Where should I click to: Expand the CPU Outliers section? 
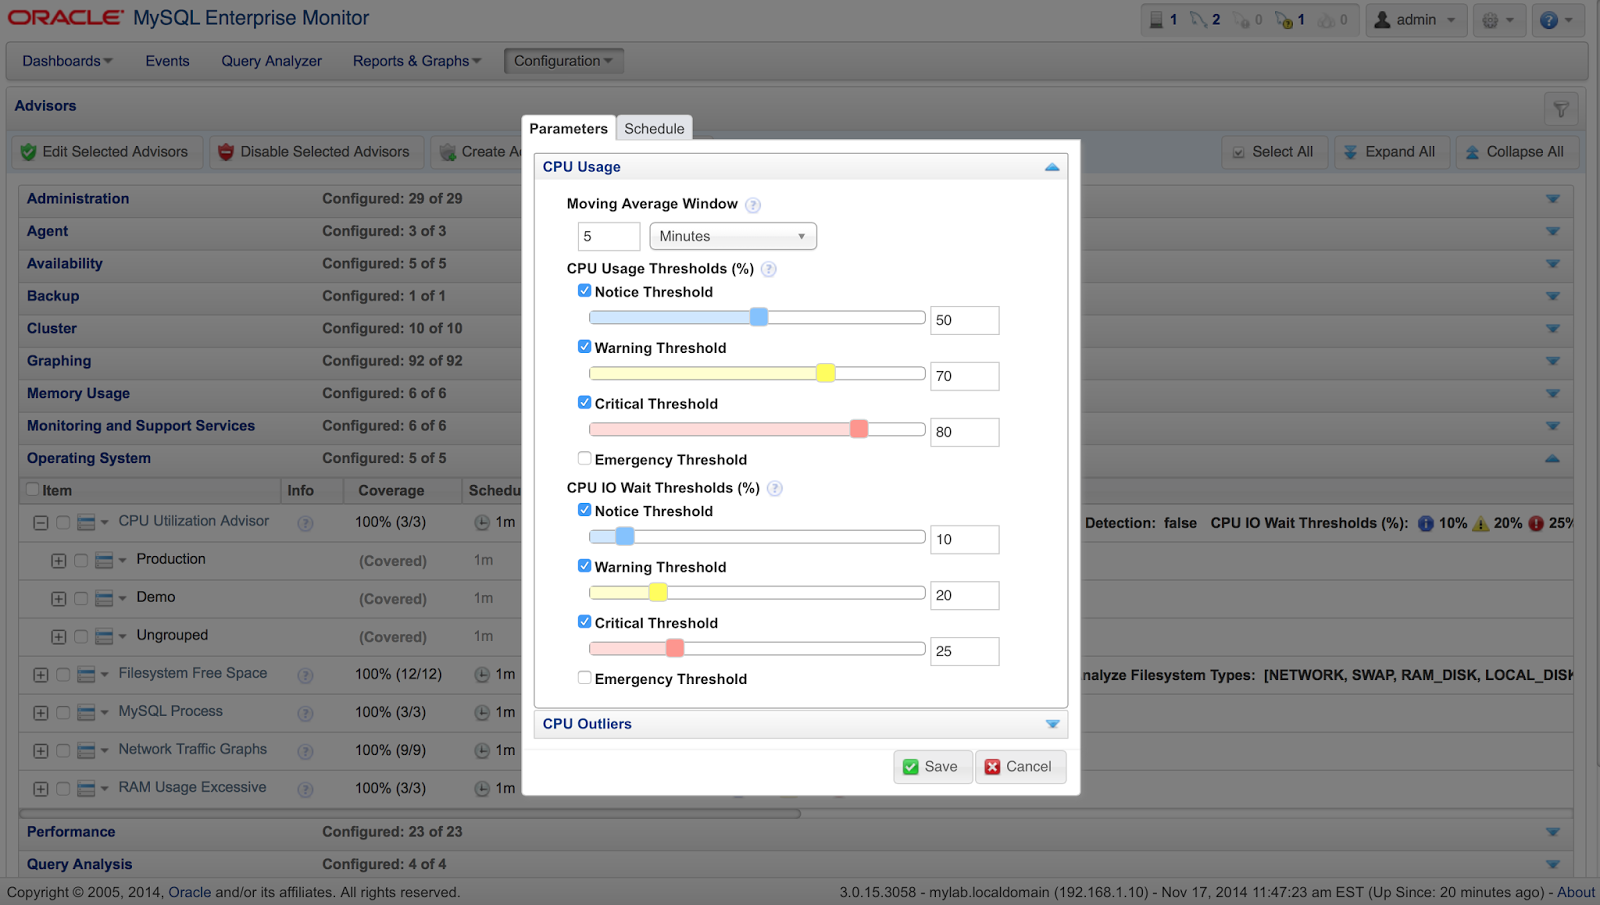click(x=1052, y=723)
